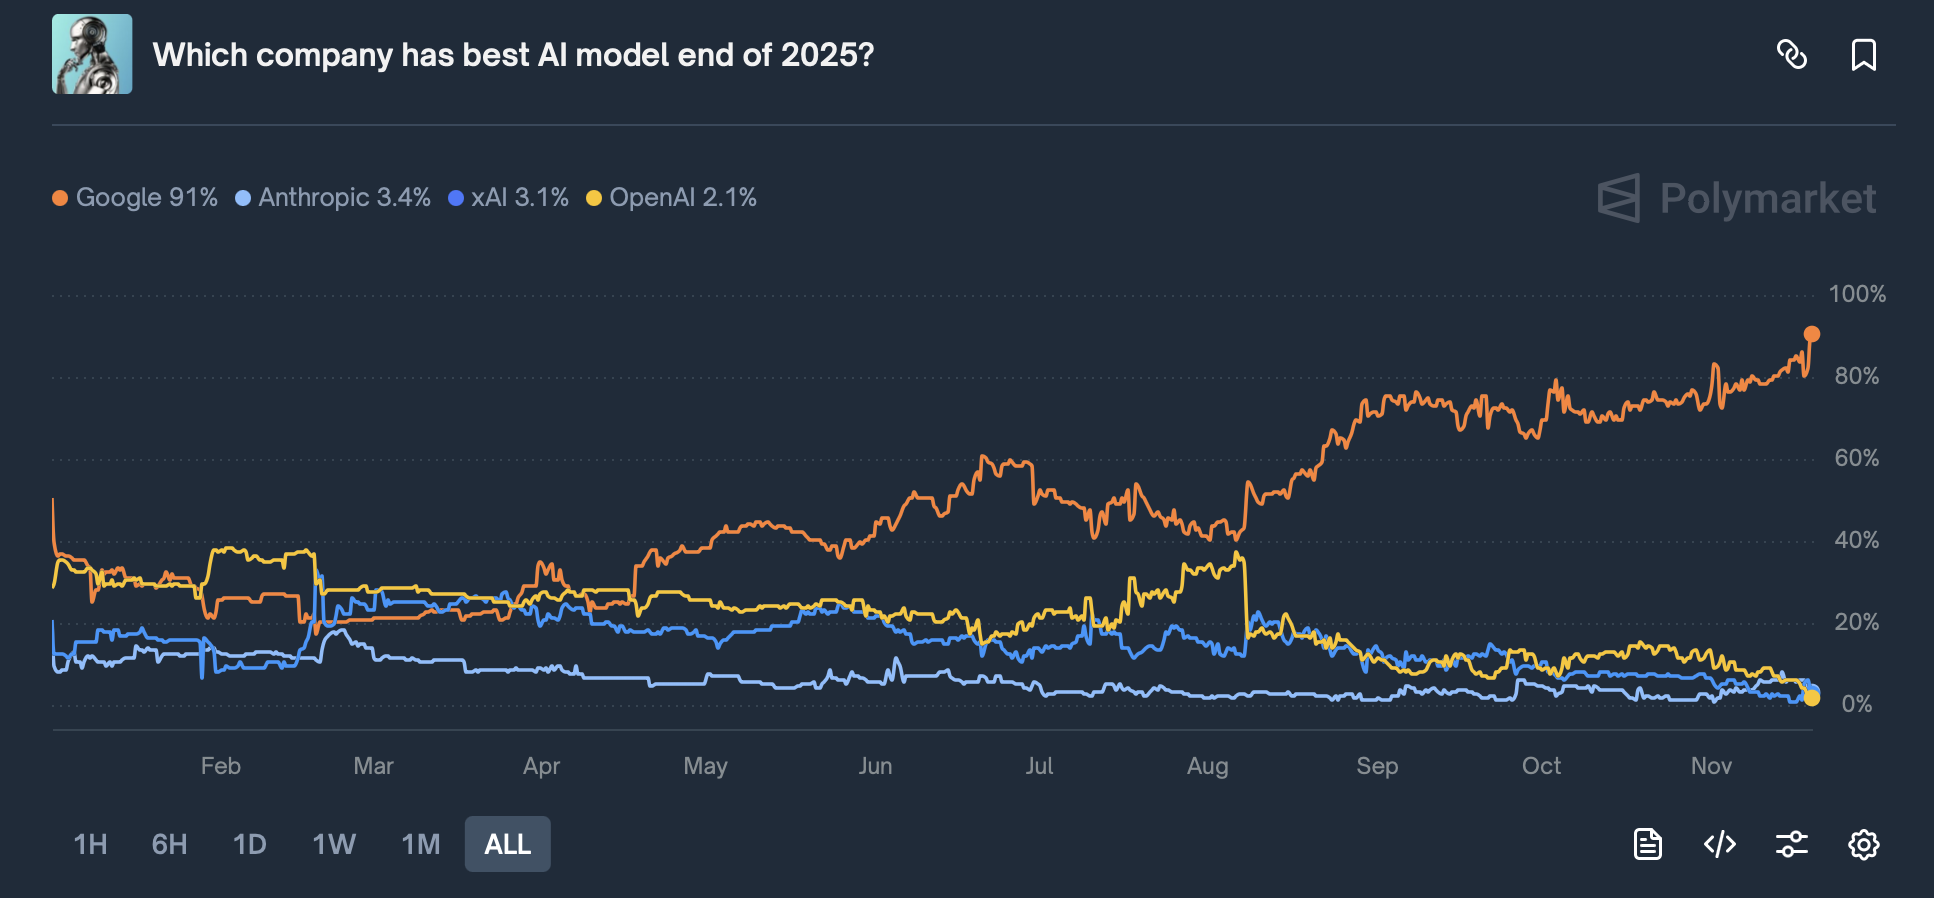Image resolution: width=1934 pixels, height=898 pixels.
Task: Switch chart to 1W range
Action: tap(333, 844)
